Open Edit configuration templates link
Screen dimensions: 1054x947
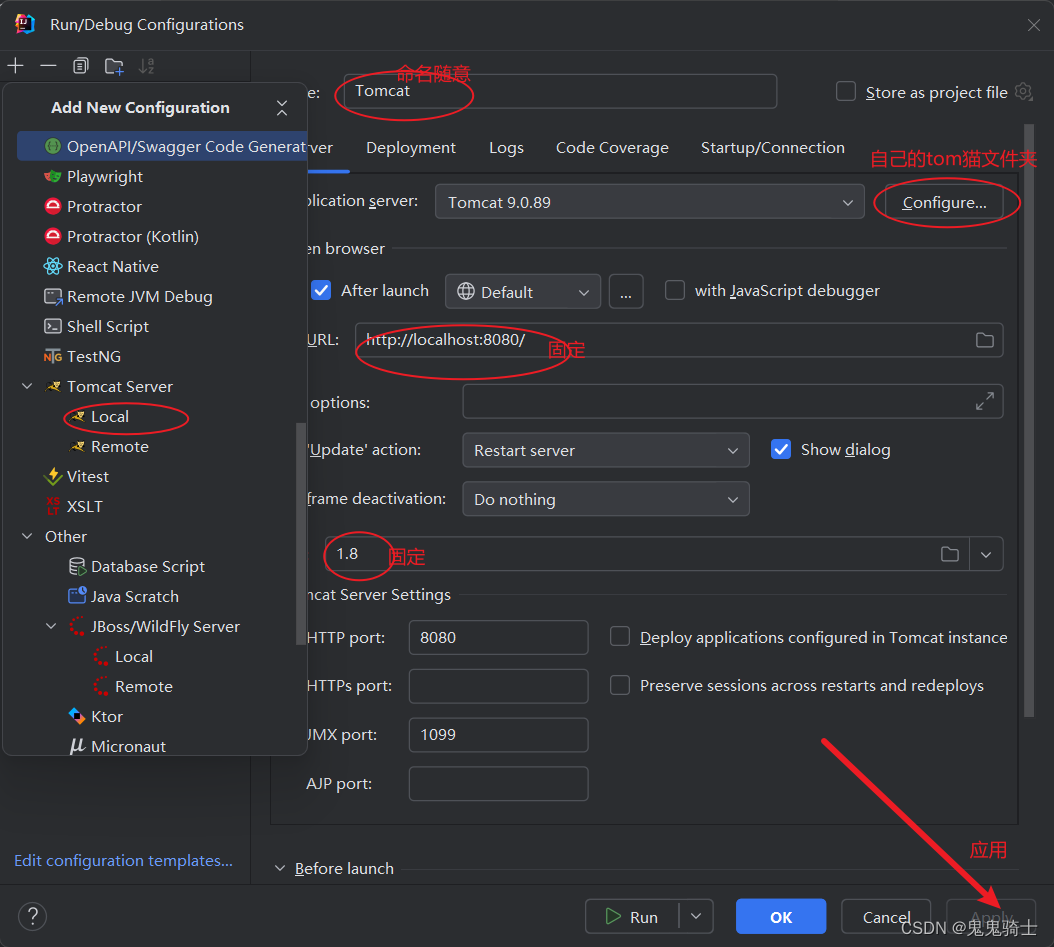tap(124, 860)
